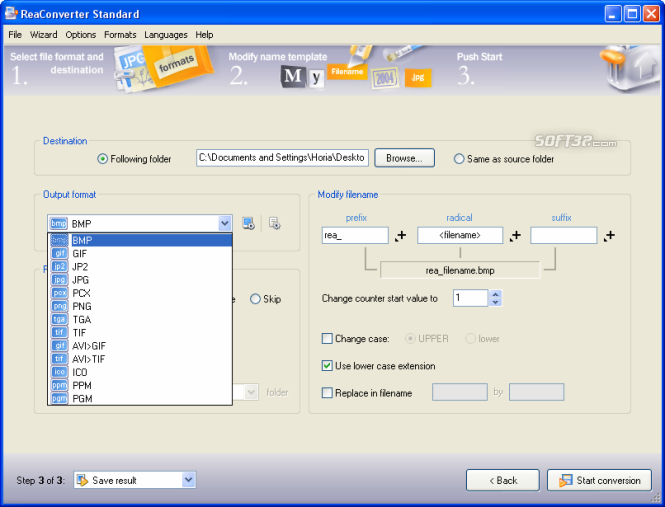This screenshot has width=665, height=507.
Task: Click the orange Filename tag in the banner
Action: (x=347, y=71)
